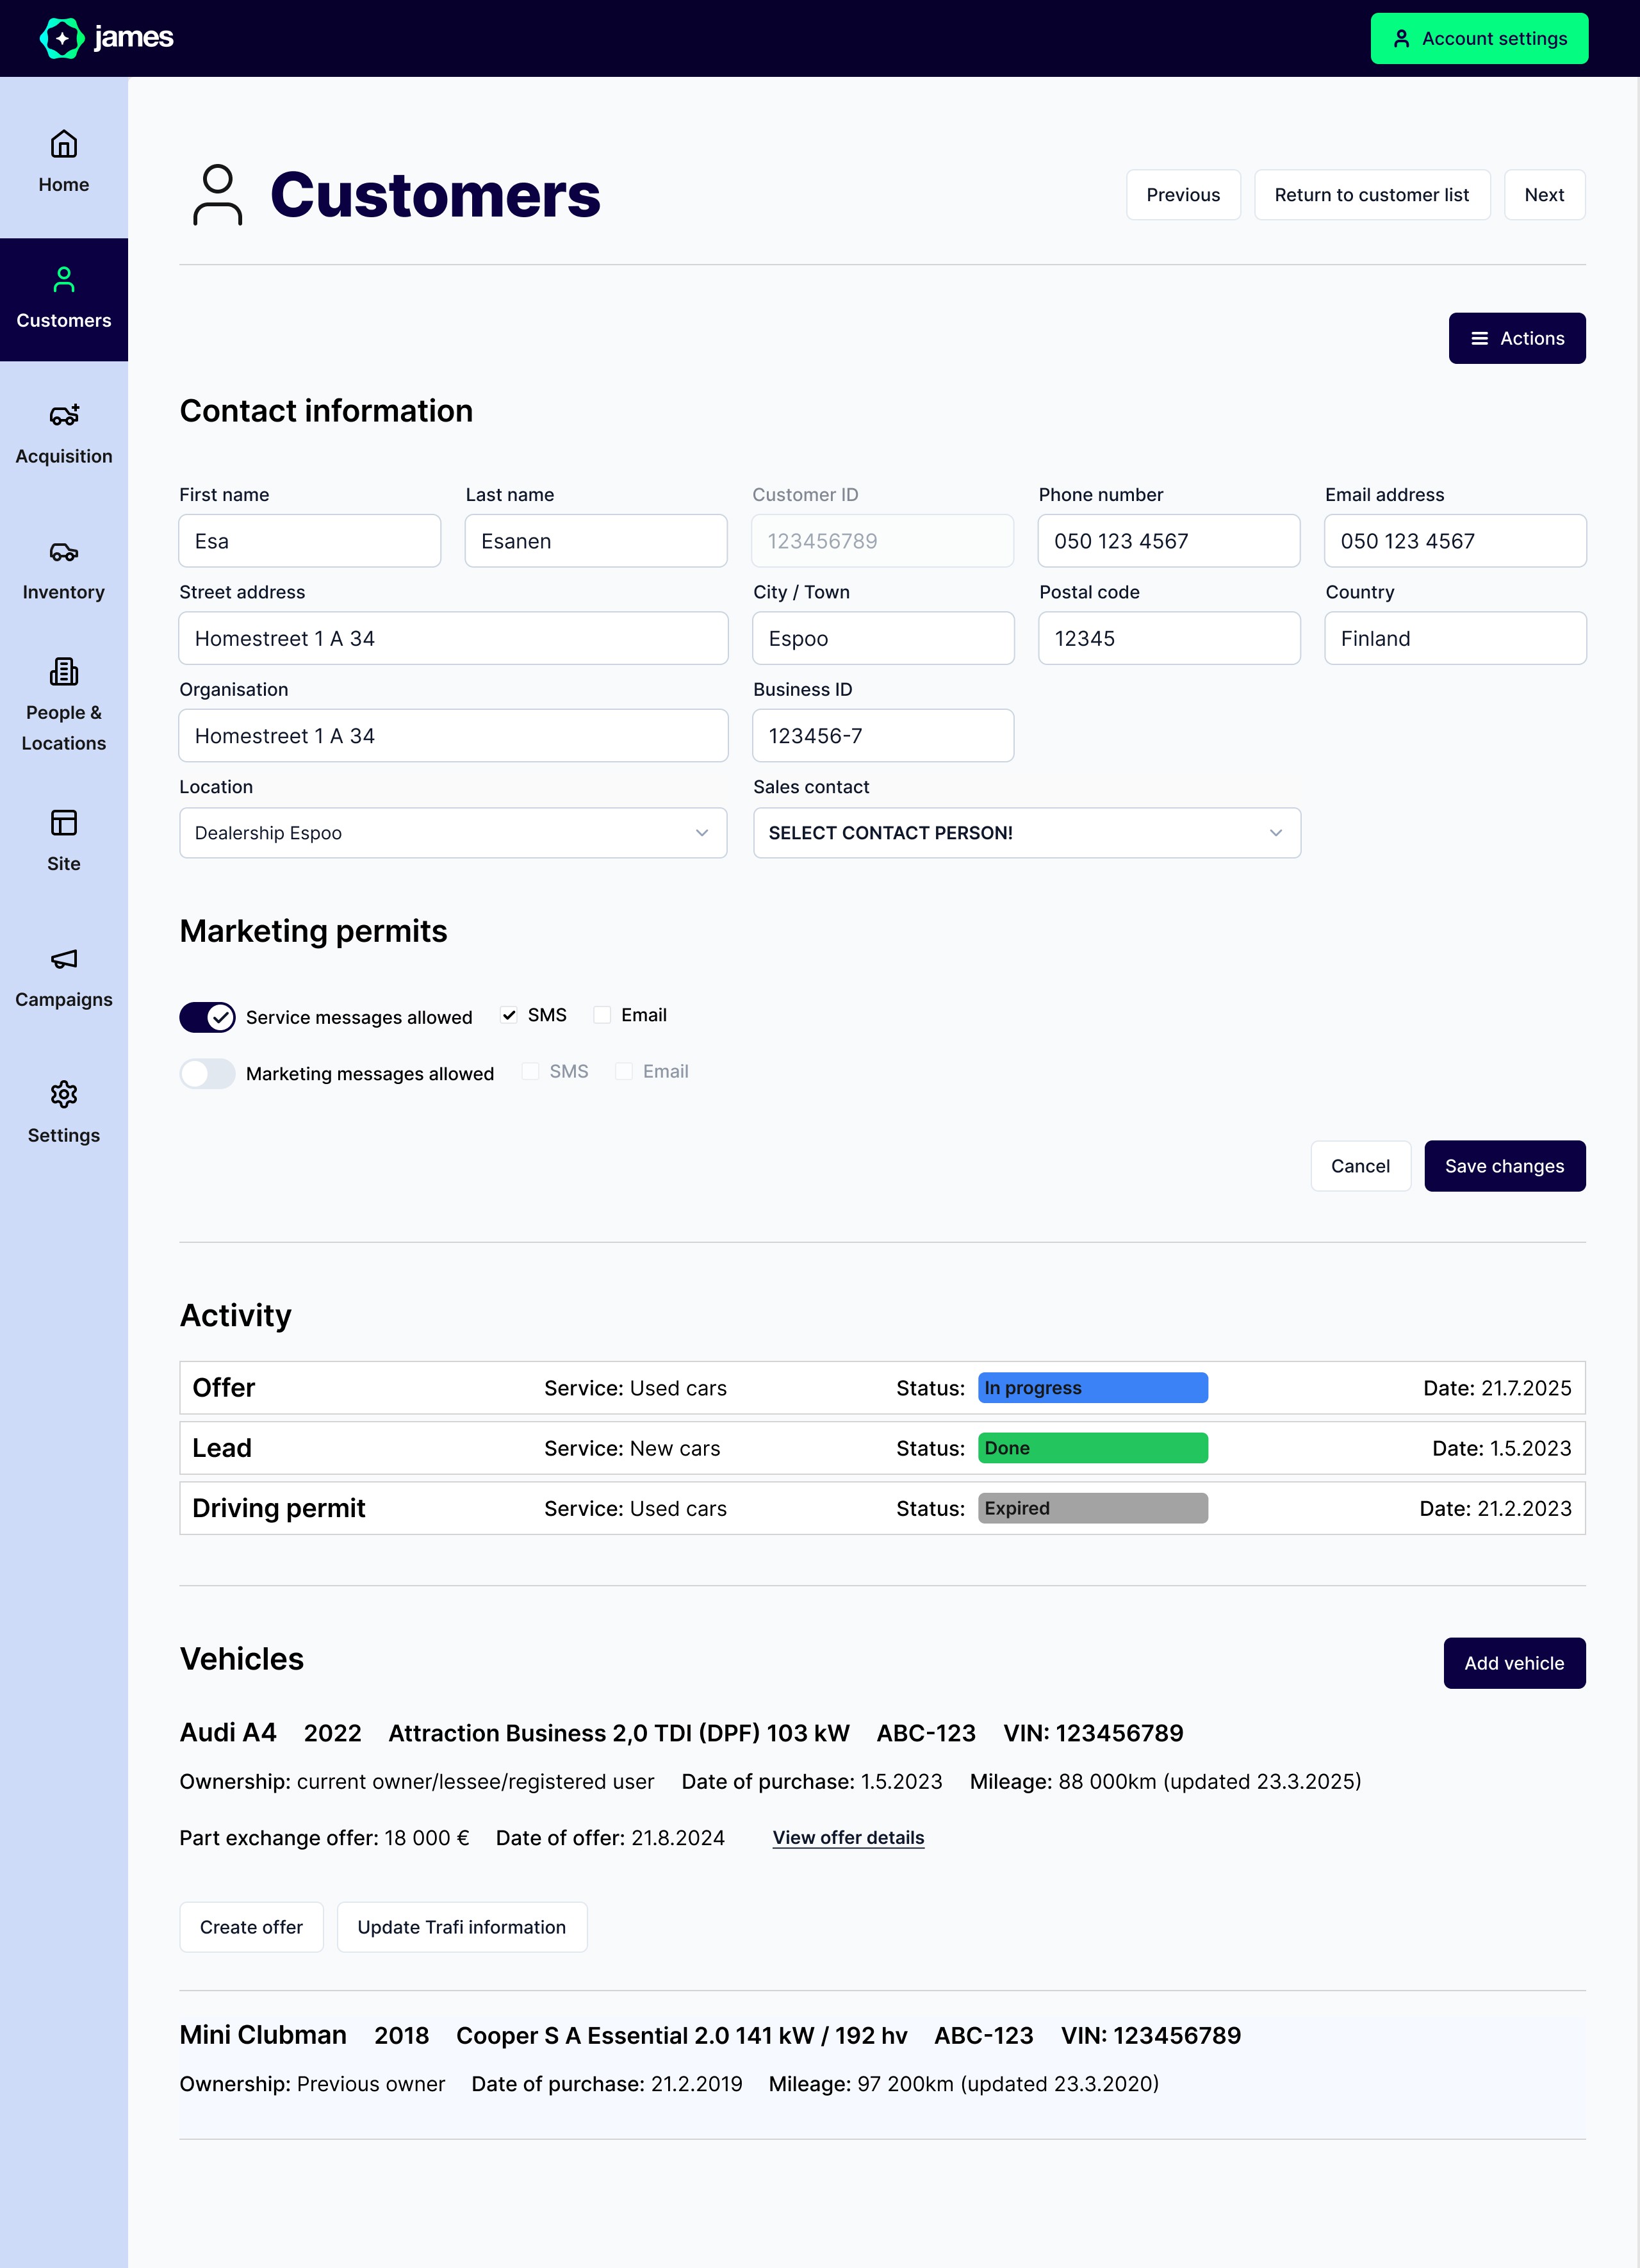This screenshot has height=2268, width=1640.
Task: Click the First name input field
Action: 309,541
